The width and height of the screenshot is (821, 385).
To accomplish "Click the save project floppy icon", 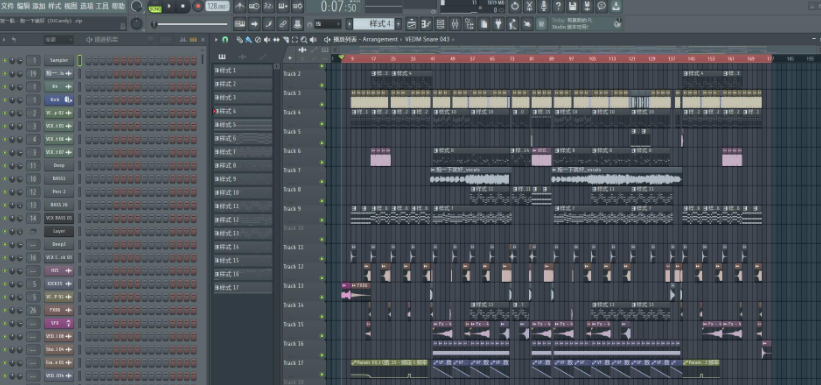I will click(573, 6).
